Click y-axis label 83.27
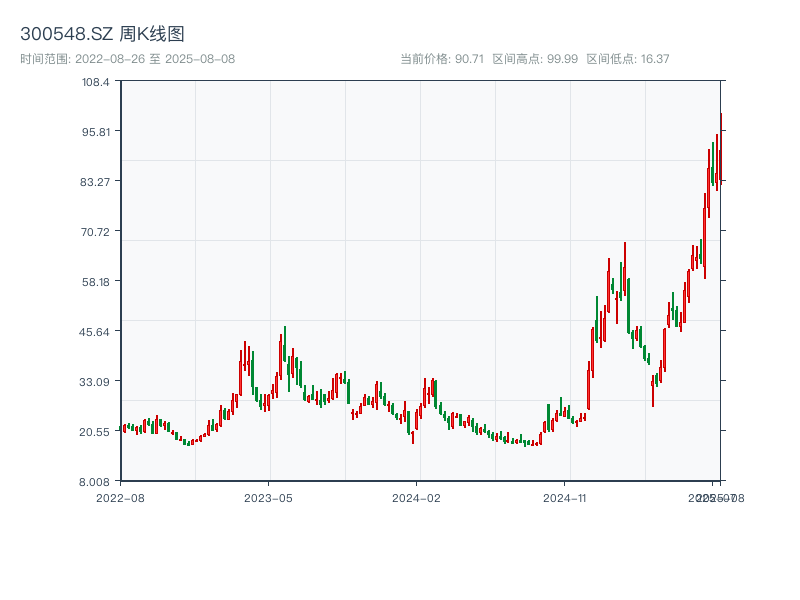This screenshot has height=600, width=800. point(95,182)
